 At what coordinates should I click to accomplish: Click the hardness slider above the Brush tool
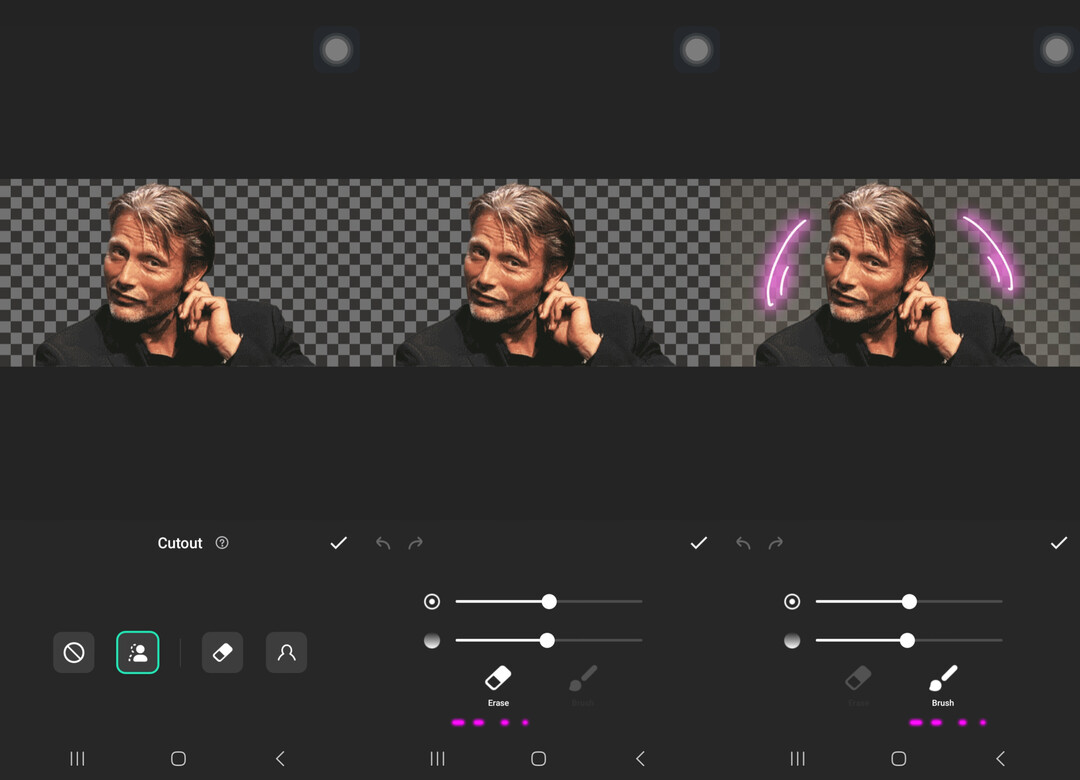coord(907,641)
